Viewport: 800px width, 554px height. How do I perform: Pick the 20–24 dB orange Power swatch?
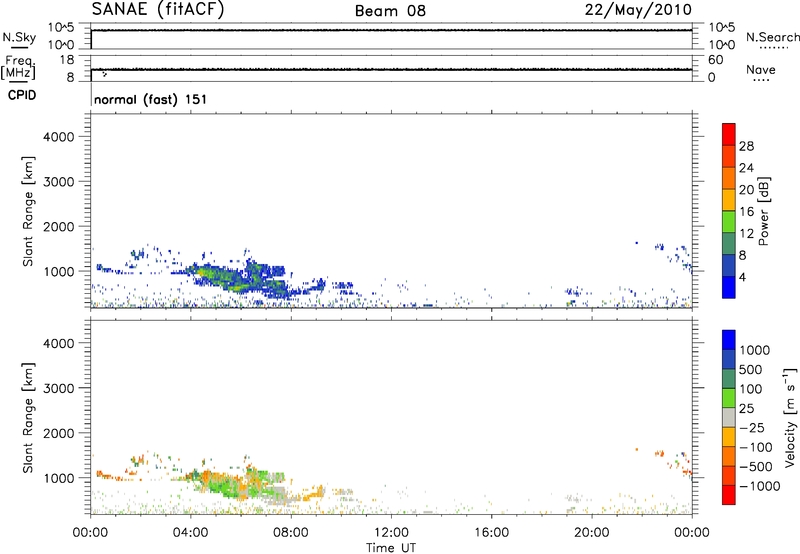pos(729,178)
